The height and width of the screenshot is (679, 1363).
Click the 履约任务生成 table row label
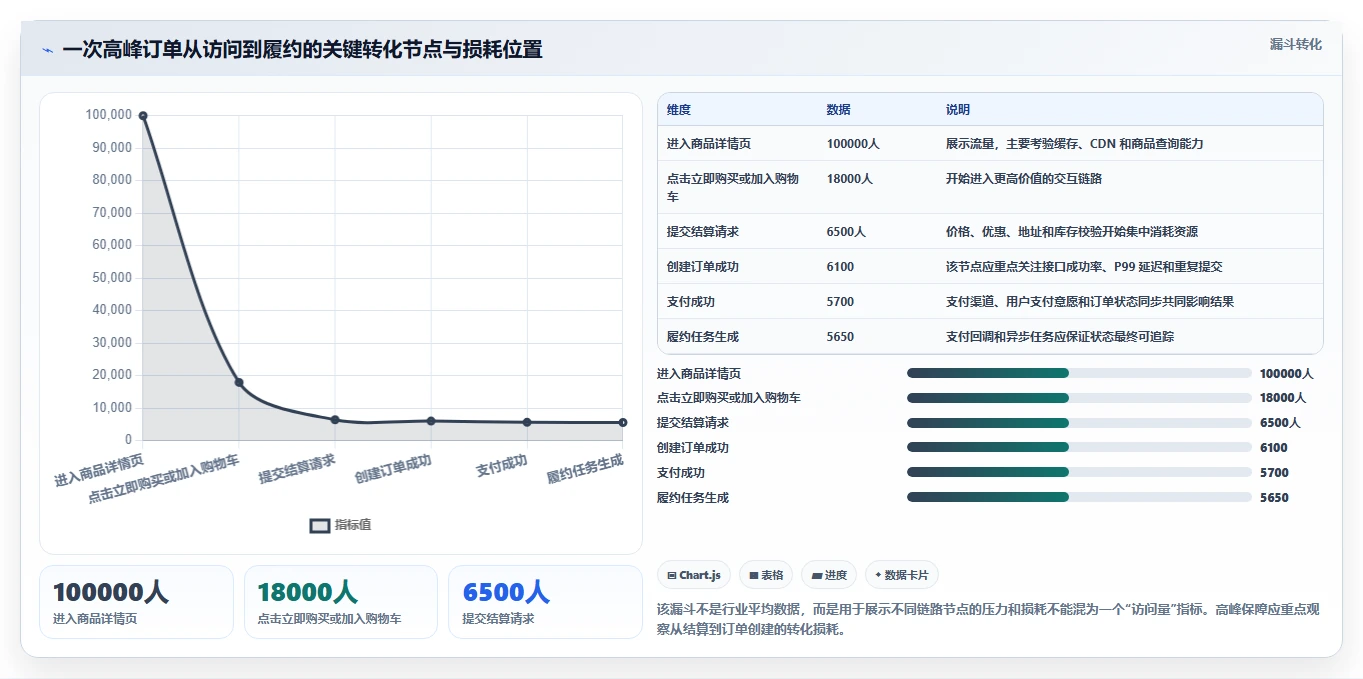tap(703, 337)
